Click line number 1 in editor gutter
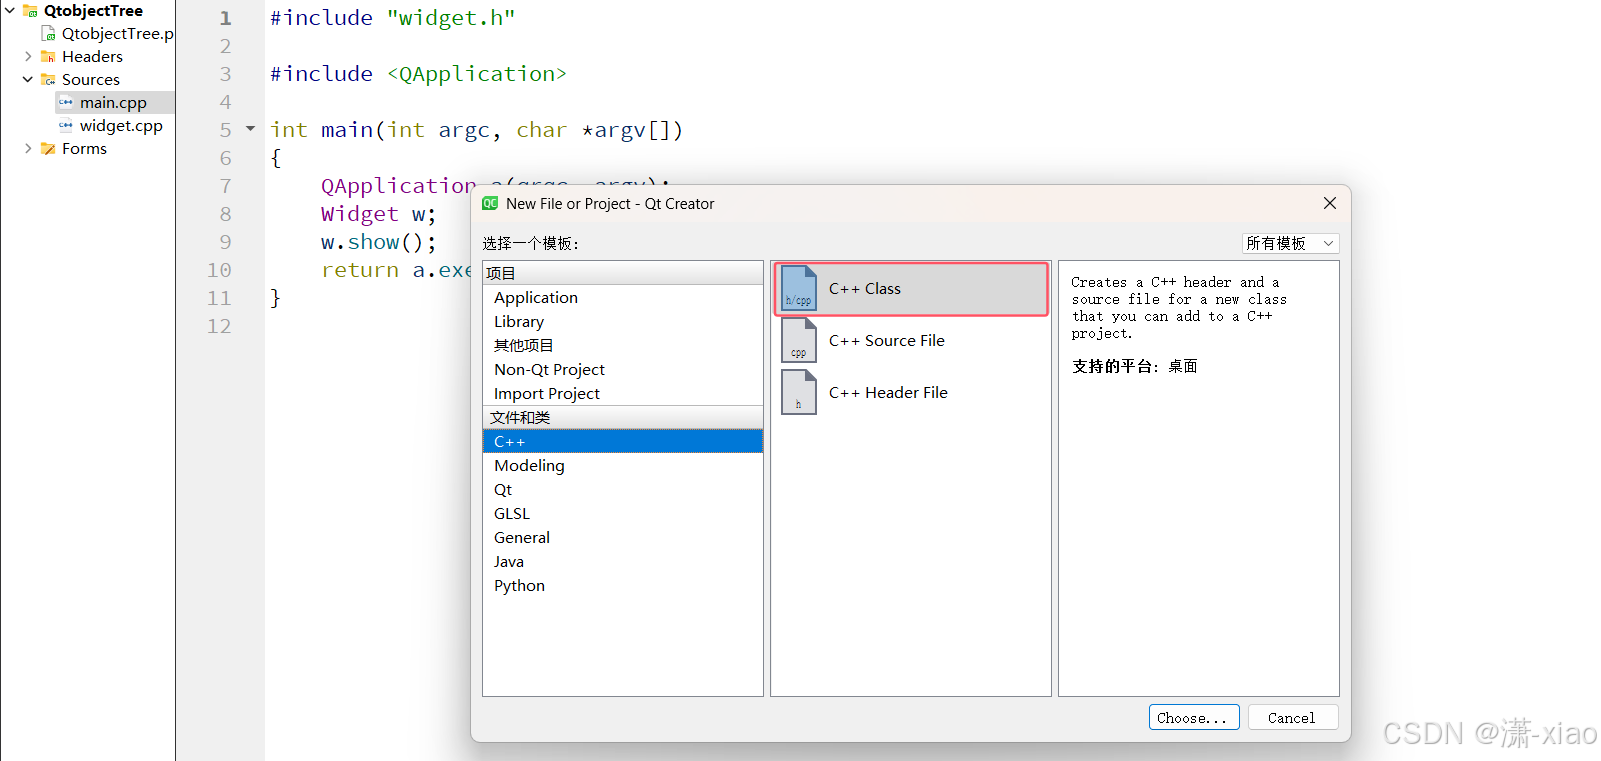The width and height of the screenshot is (1601, 761). [225, 18]
